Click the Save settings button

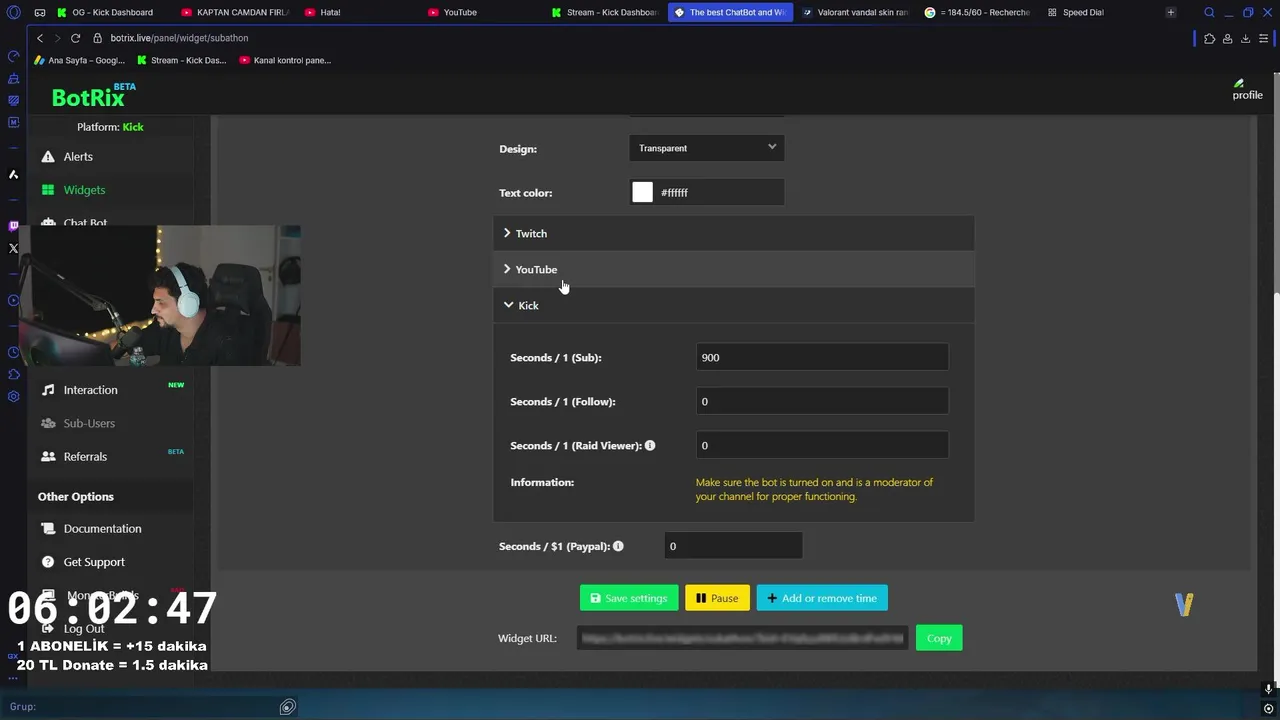pos(629,598)
